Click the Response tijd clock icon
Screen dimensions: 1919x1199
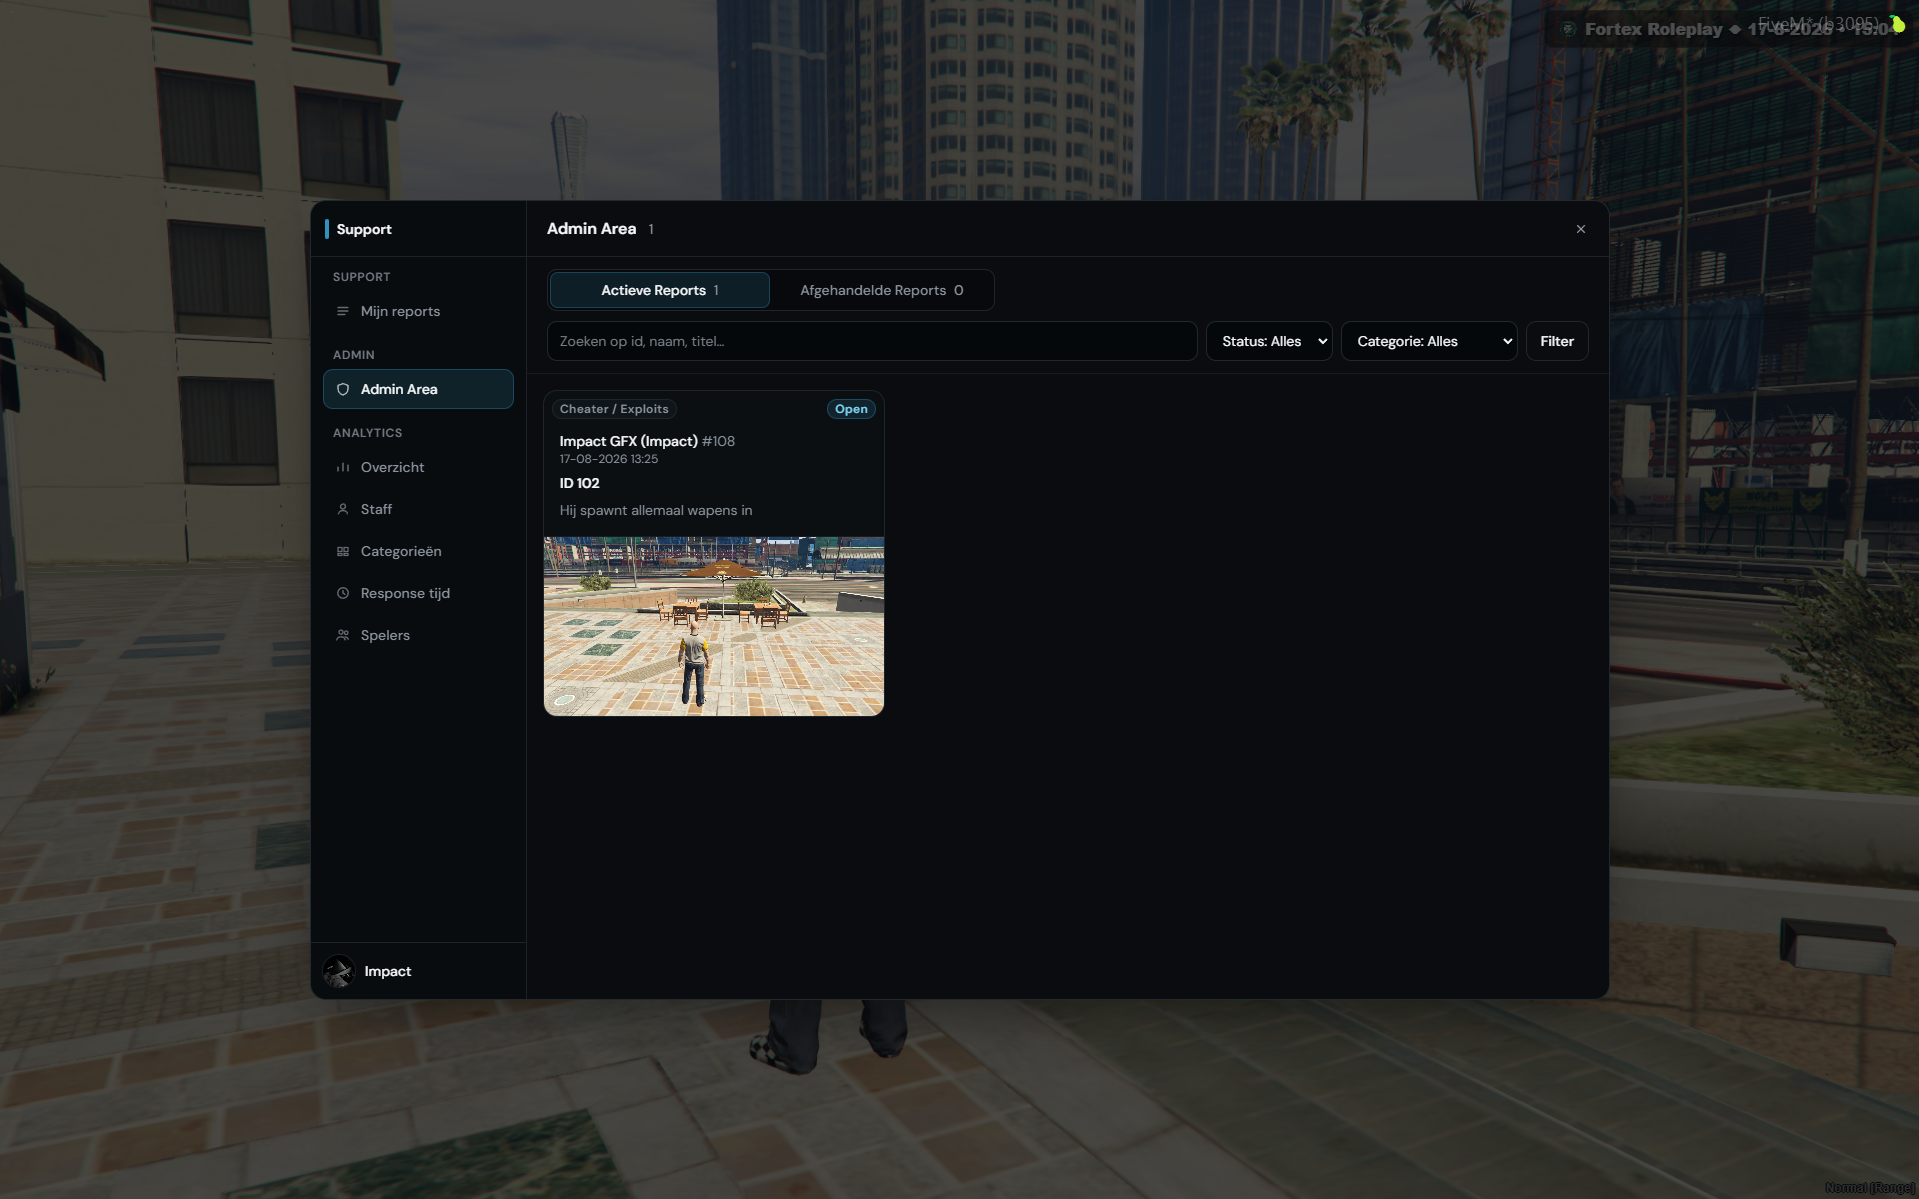point(343,593)
